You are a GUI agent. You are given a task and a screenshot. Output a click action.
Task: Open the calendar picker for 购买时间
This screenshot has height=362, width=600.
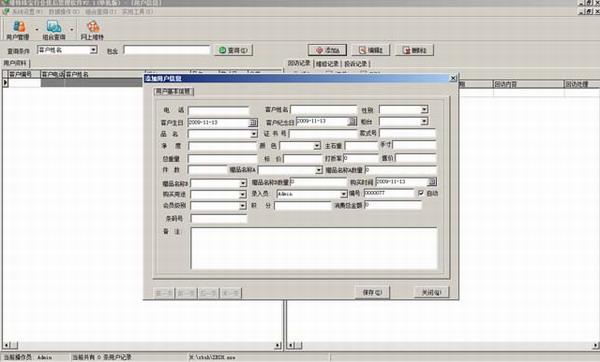pos(432,182)
